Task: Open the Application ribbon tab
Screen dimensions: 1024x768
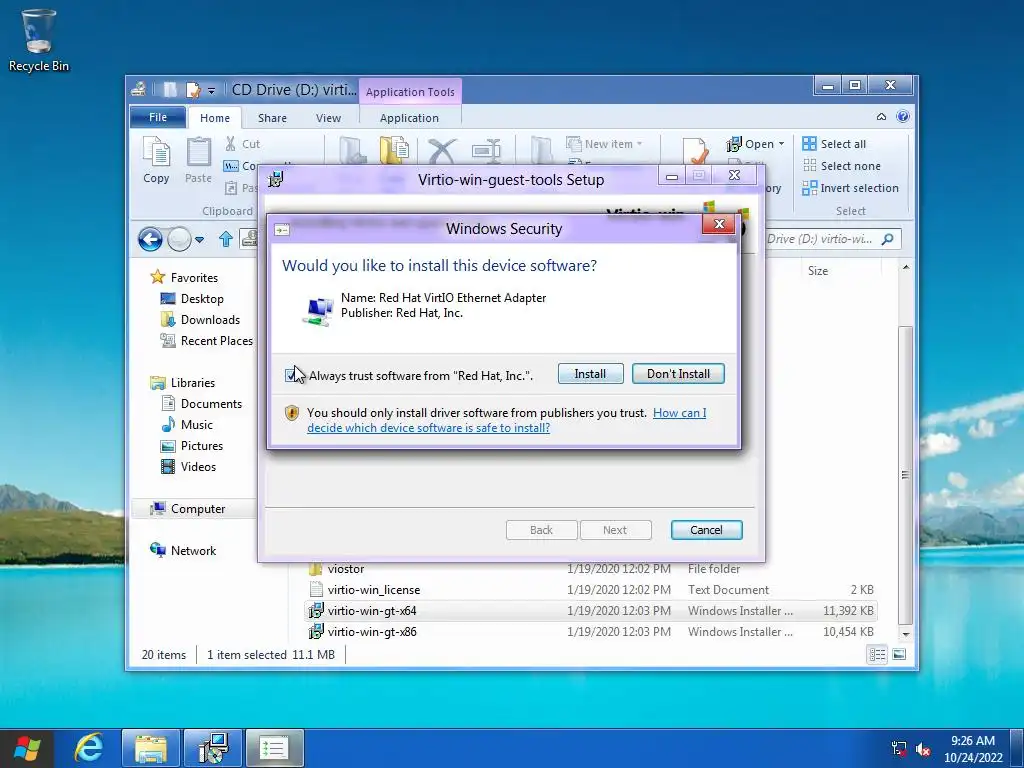Action: [409, 118]
